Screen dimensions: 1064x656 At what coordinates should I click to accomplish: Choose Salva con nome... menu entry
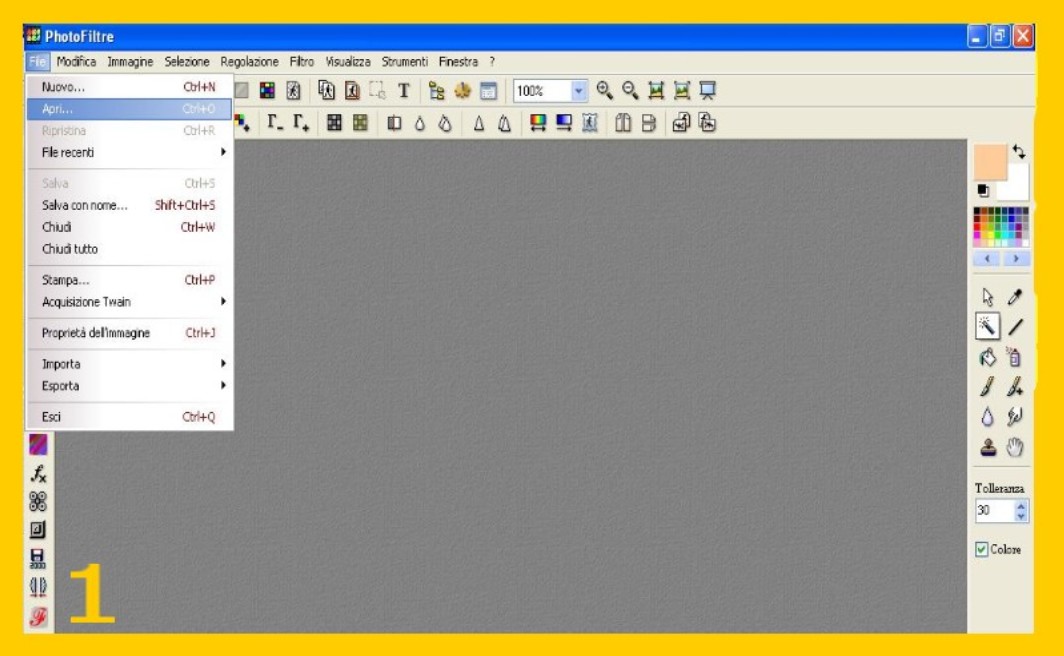pos(130,206)
